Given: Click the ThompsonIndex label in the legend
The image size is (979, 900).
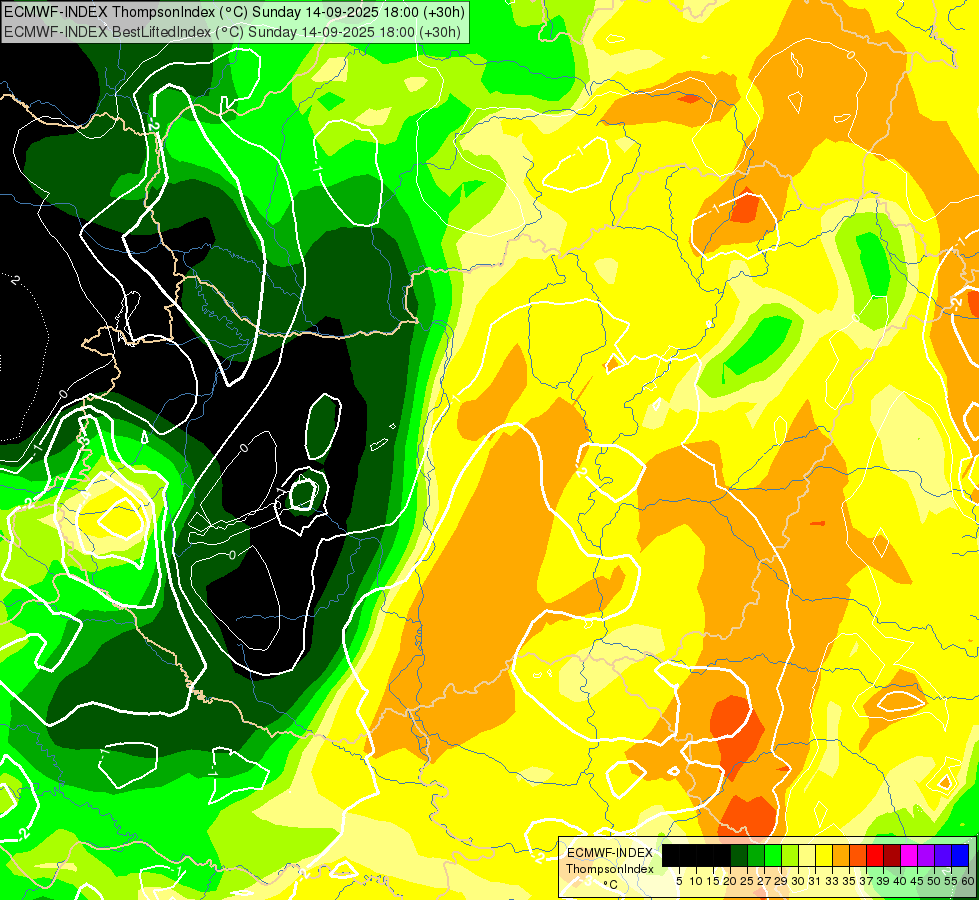Looking at the screenshot, I should tap(610, 869).
